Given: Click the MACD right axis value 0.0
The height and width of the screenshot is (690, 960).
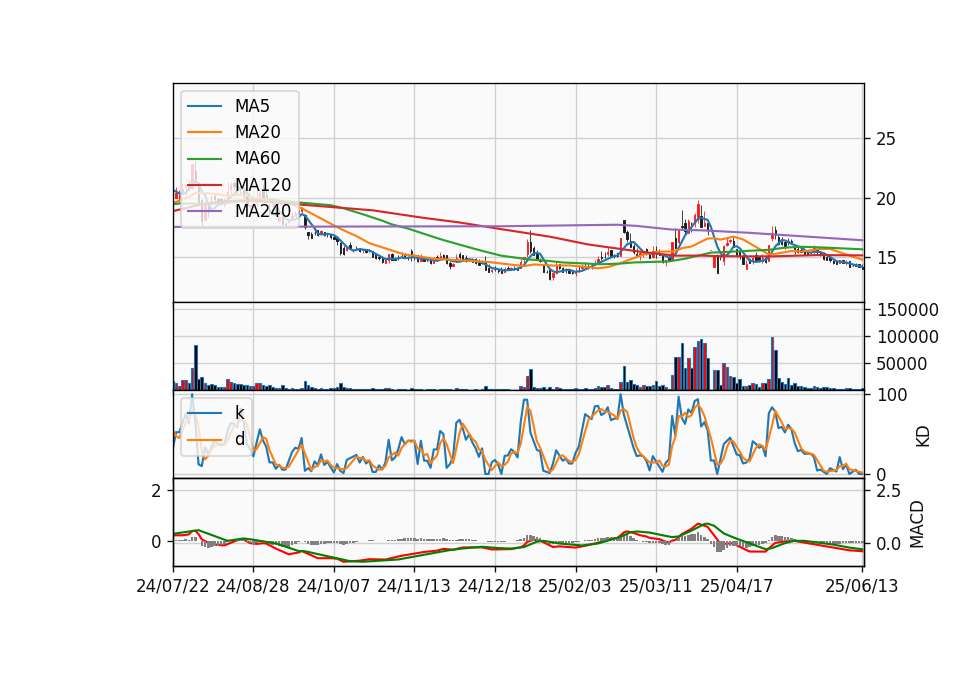Looking at the screenshot, I should 888,544.
